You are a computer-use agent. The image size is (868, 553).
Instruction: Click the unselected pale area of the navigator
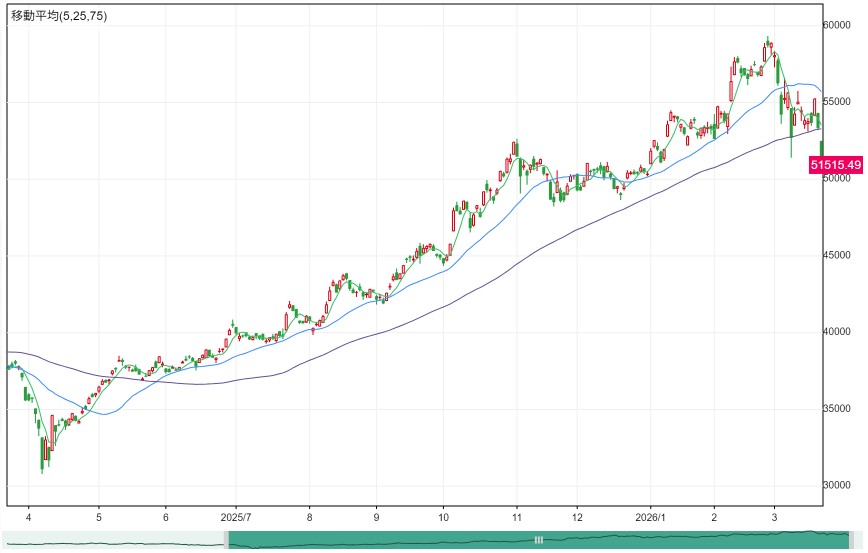coord(113,540)
